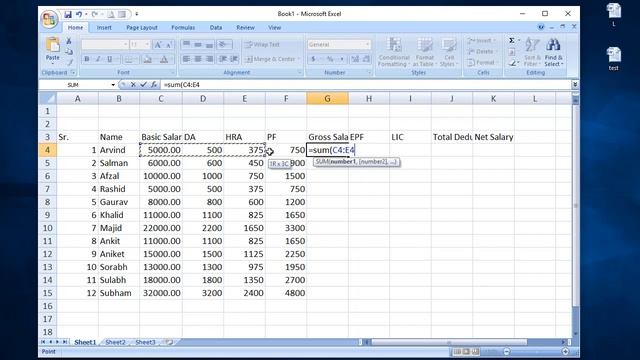The width and height of the screenshot is (640, 360).
Task: Click the Save icon in Quick Access toolbar
Action: 68,14
